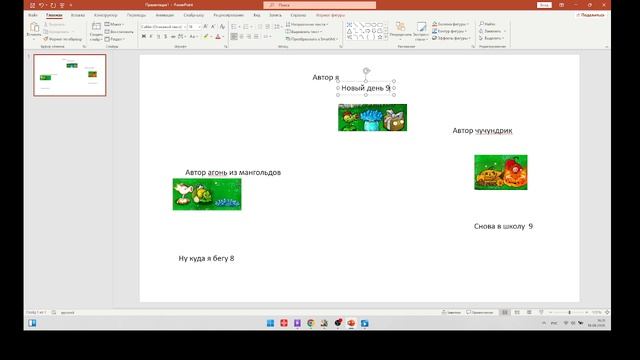Click the Find button in the editing group

(x=487, y=24)
